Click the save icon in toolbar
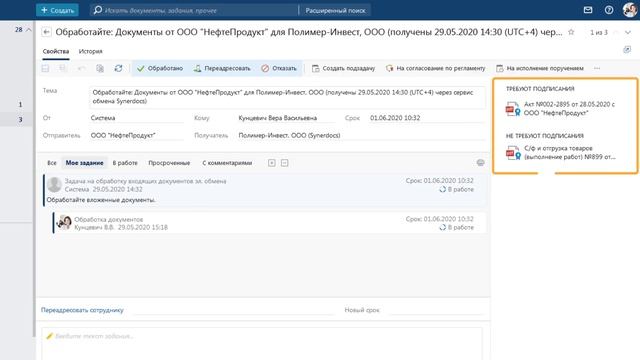Viewport: 640px width, 360px height. click(x=45, y=68)
